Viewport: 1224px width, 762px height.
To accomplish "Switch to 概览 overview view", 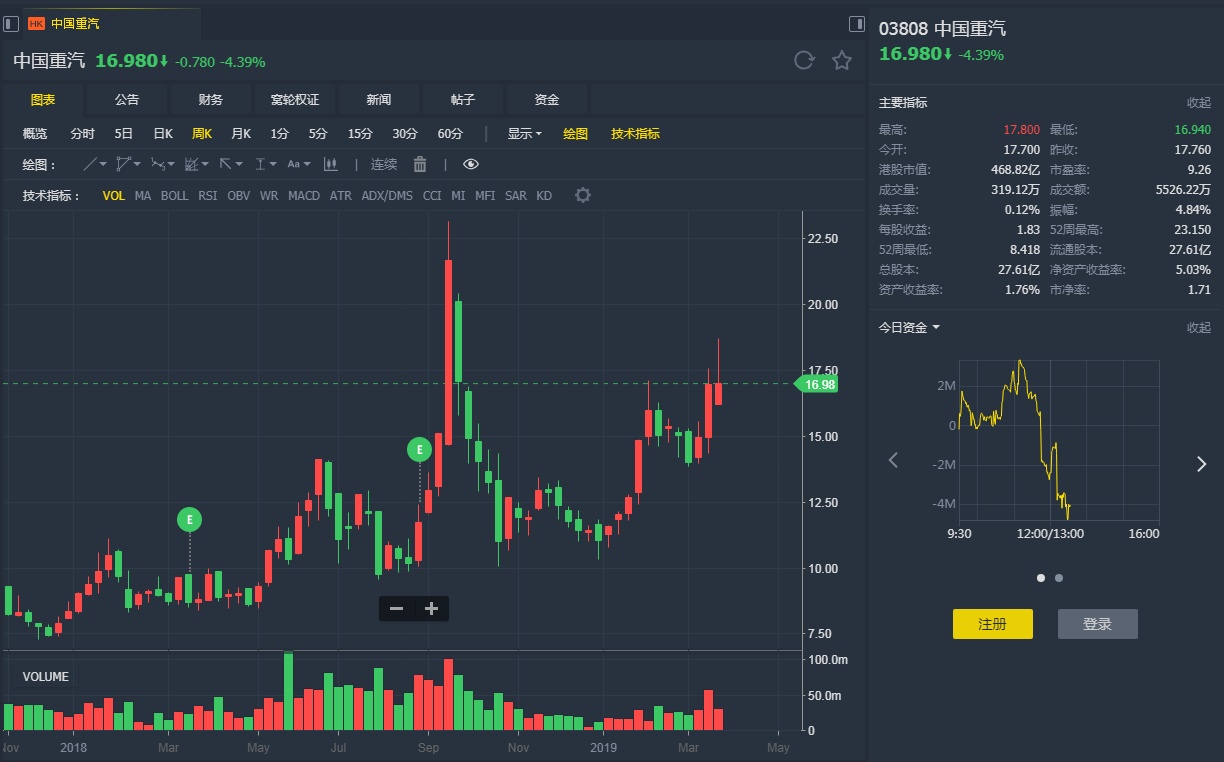I will pyautogui.click(x=34, y=133).
